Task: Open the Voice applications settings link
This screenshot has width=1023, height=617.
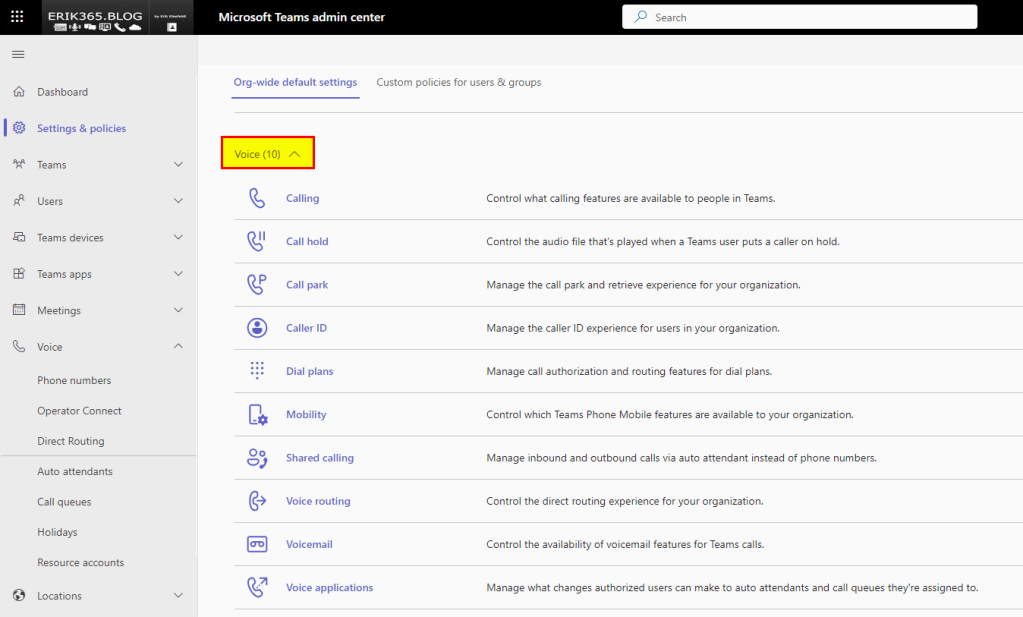Action: (x=329, y=588)
